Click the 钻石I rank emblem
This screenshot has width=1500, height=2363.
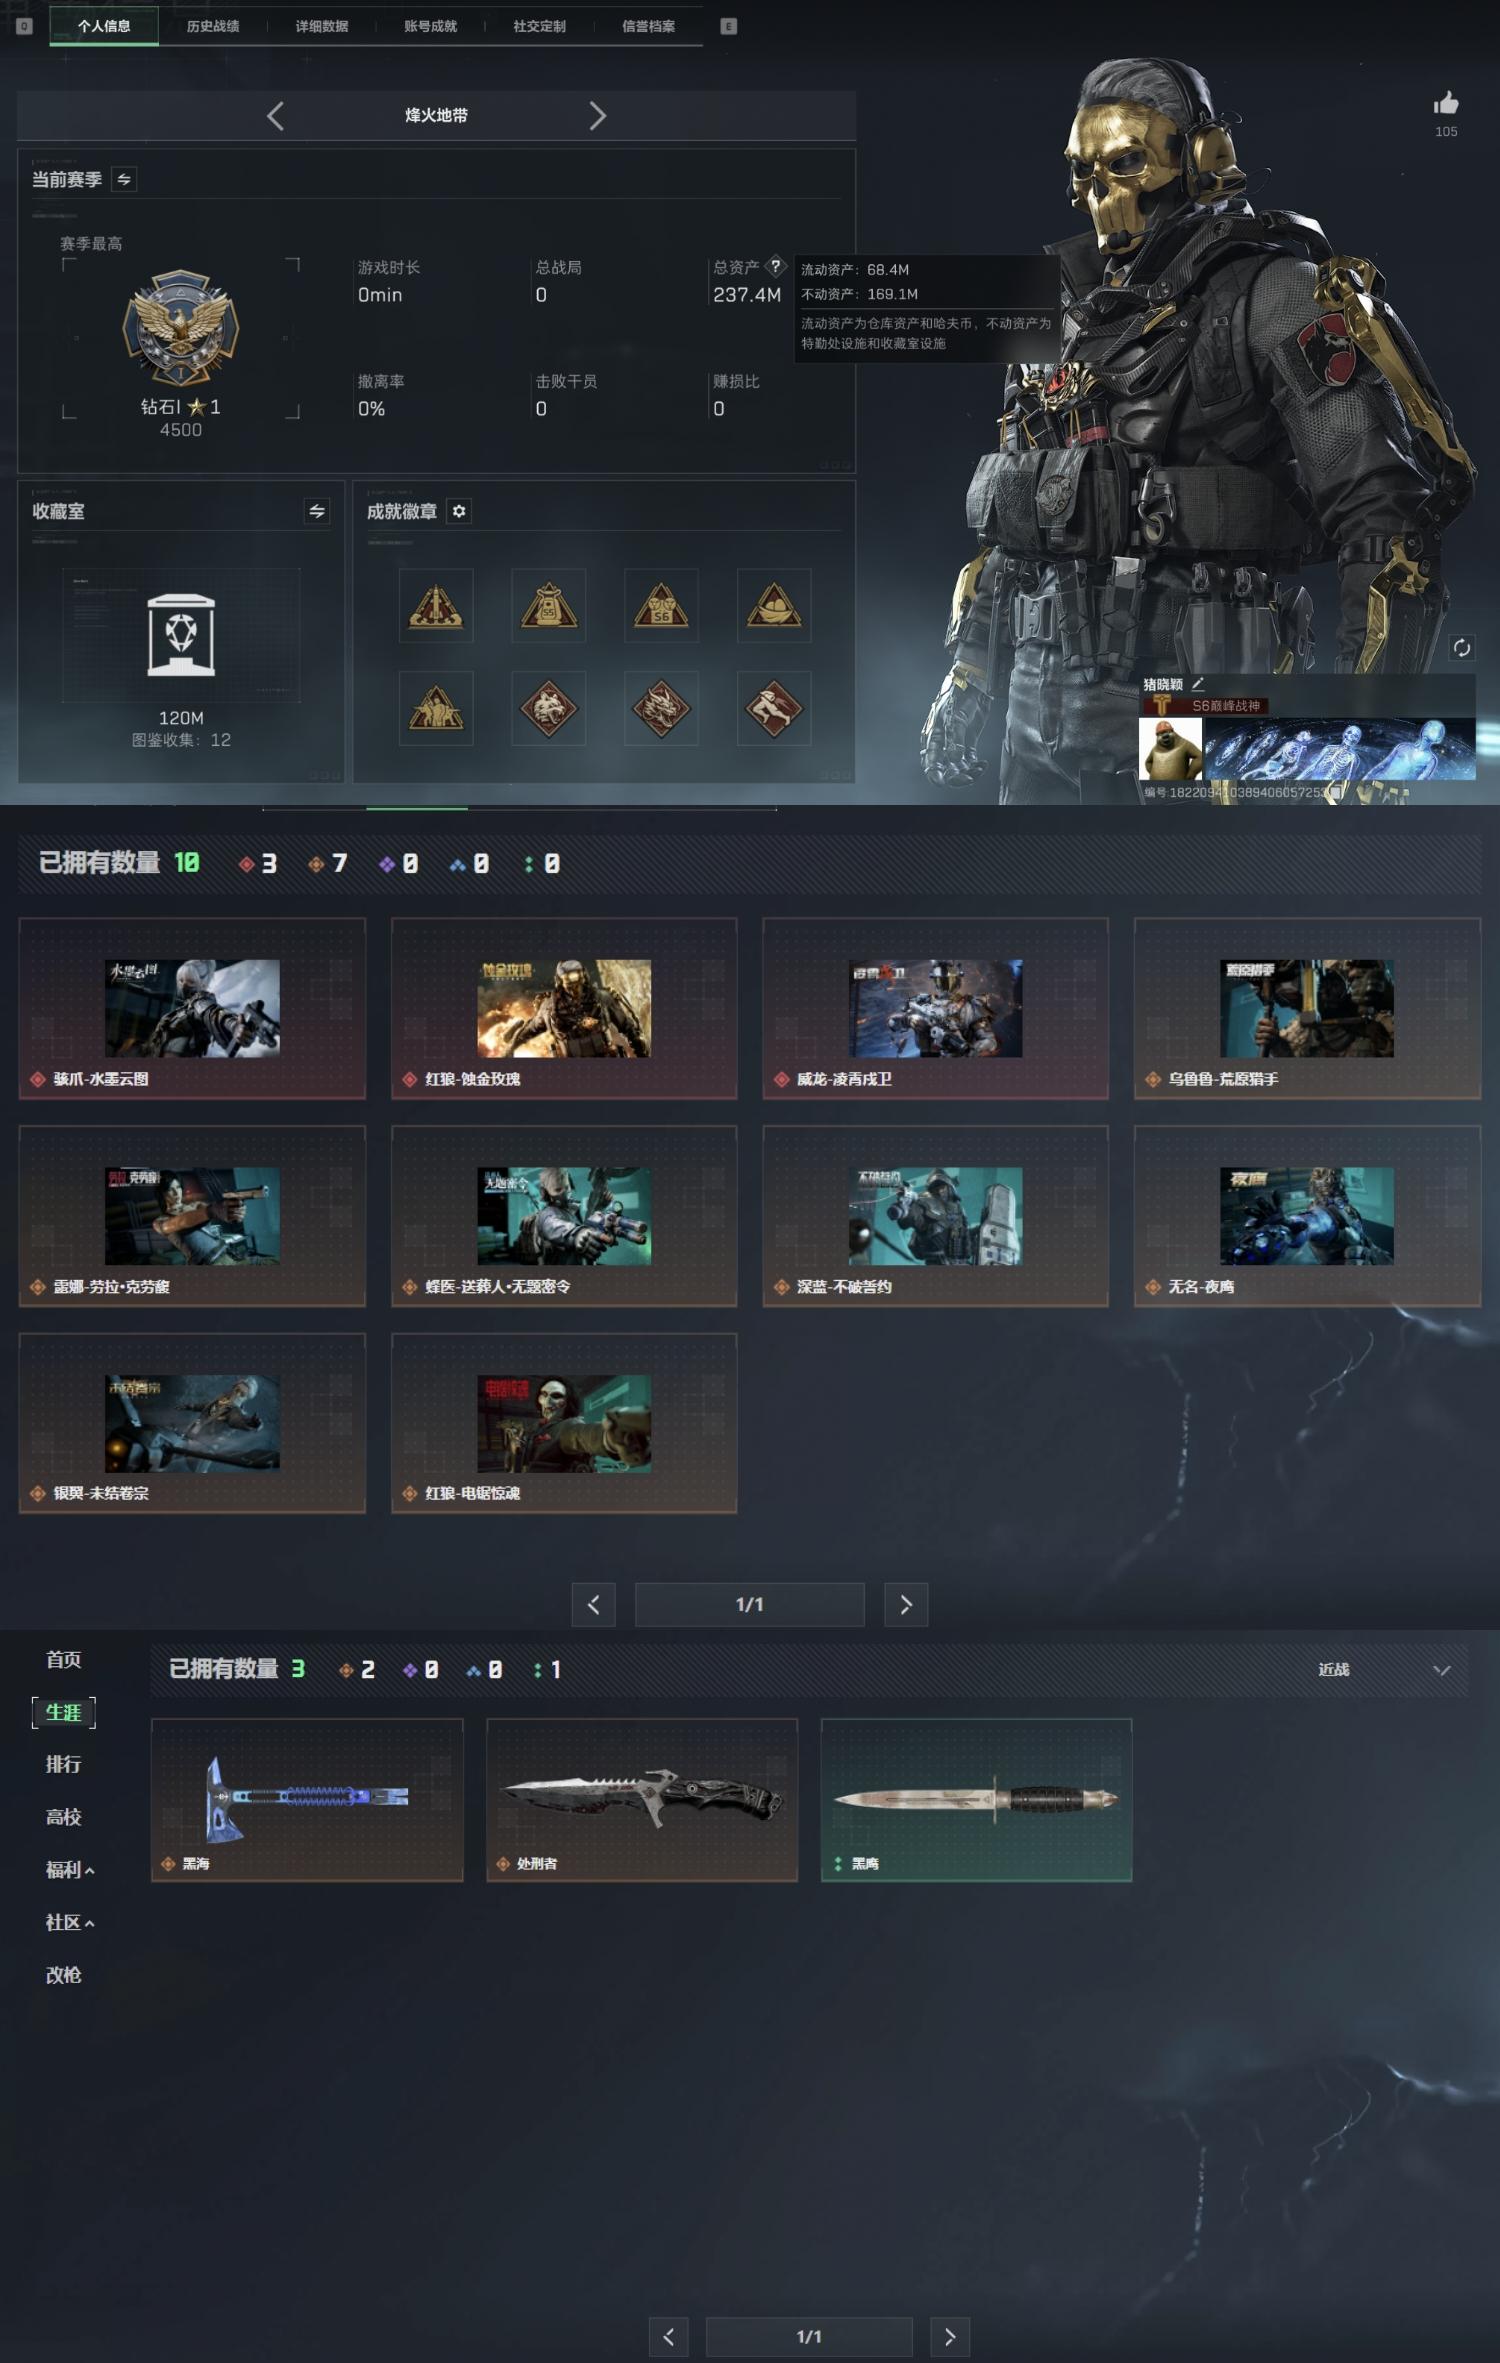click(181, 327)
